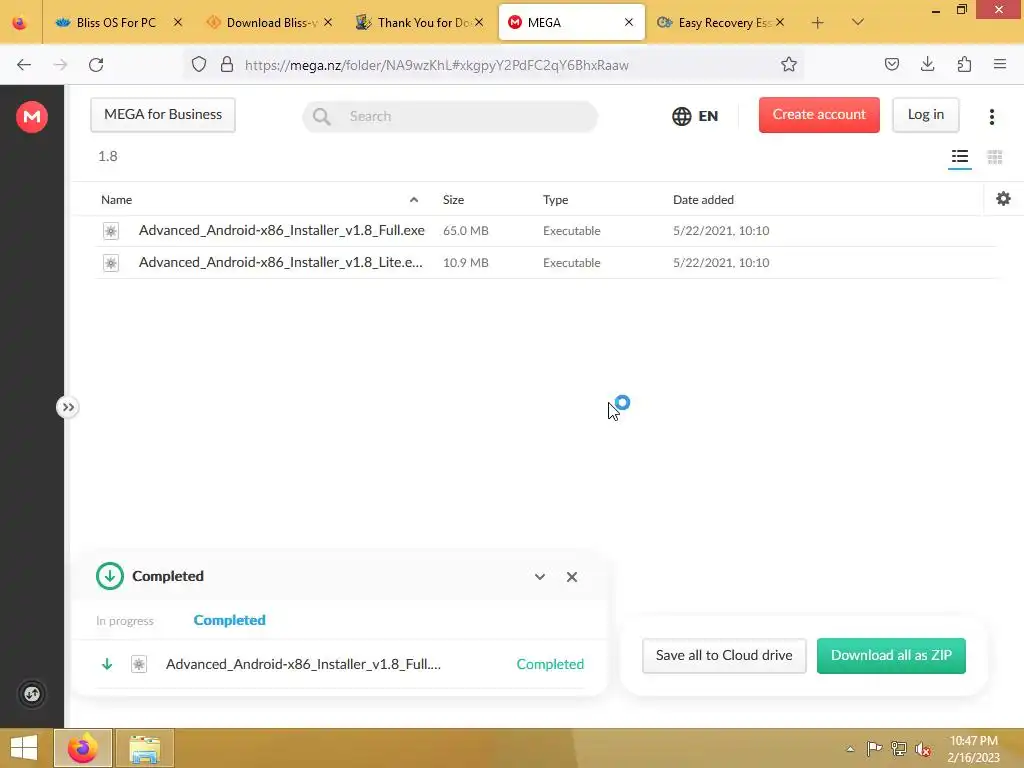The image size is (1024, 768).
Task: Show hidden system tray icons
Action: tap(850, 749)
